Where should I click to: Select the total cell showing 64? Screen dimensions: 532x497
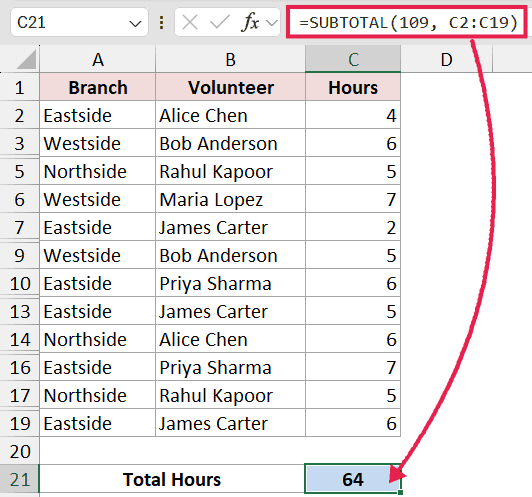click(x=353, y=479)
